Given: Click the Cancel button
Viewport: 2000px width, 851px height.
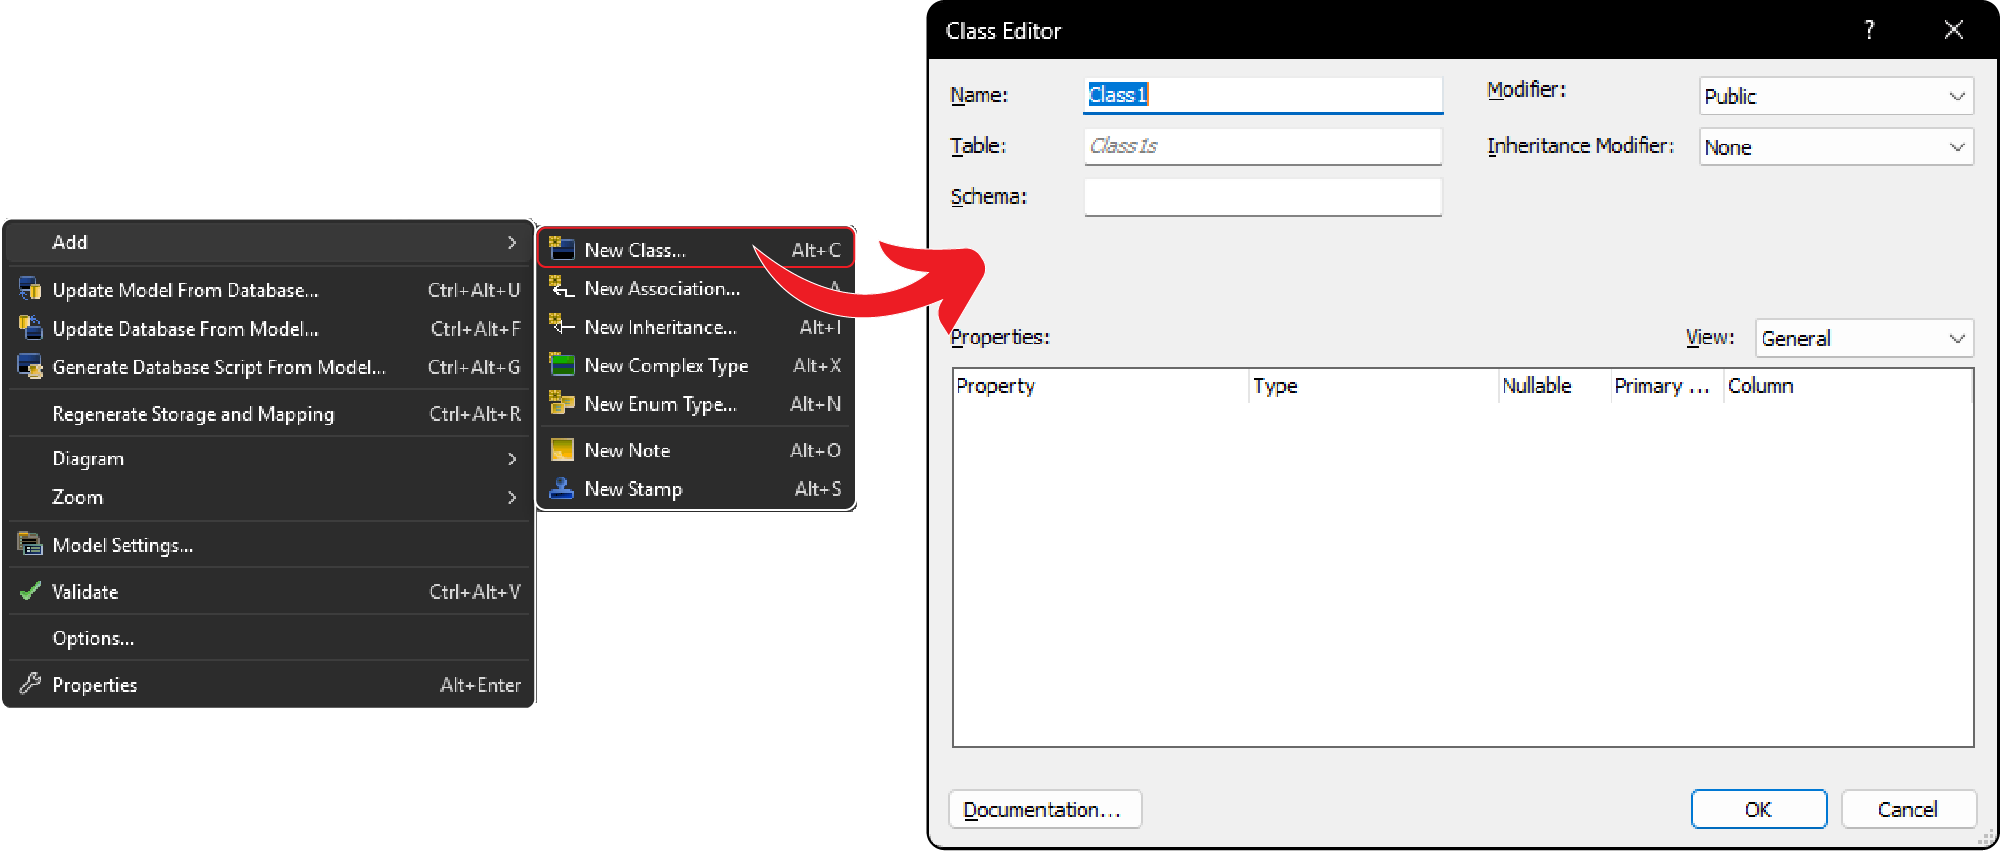Looking at the screenshot, I should 1908,809.
